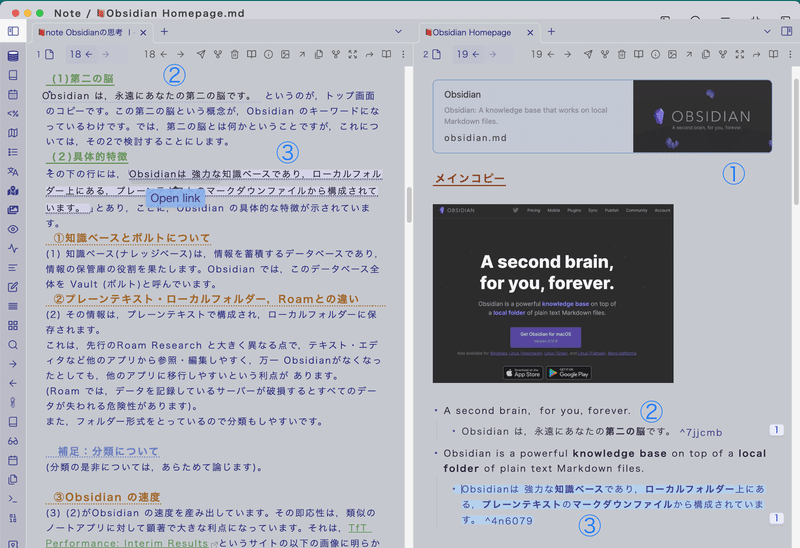Expand right pane tab list chevron
The height and width of the screenshot is (548, 800).
coord(767,32)
